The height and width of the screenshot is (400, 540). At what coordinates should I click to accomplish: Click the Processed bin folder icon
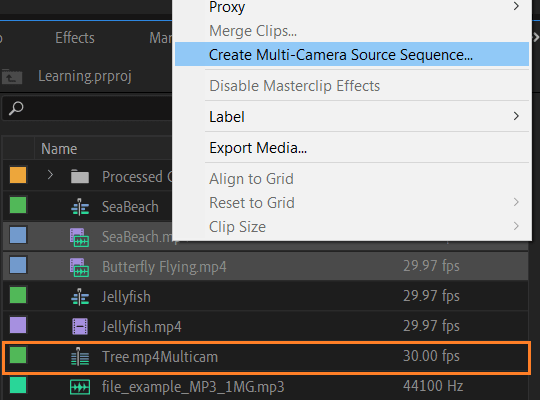[x=80, y=177]
